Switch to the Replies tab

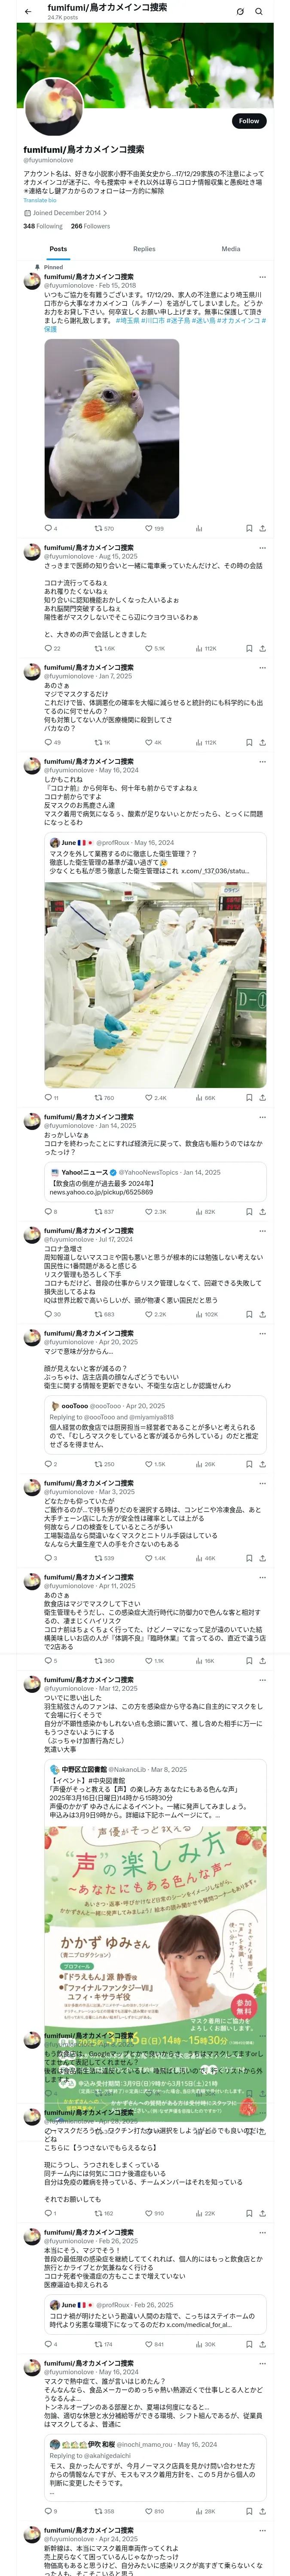(144, 249)
